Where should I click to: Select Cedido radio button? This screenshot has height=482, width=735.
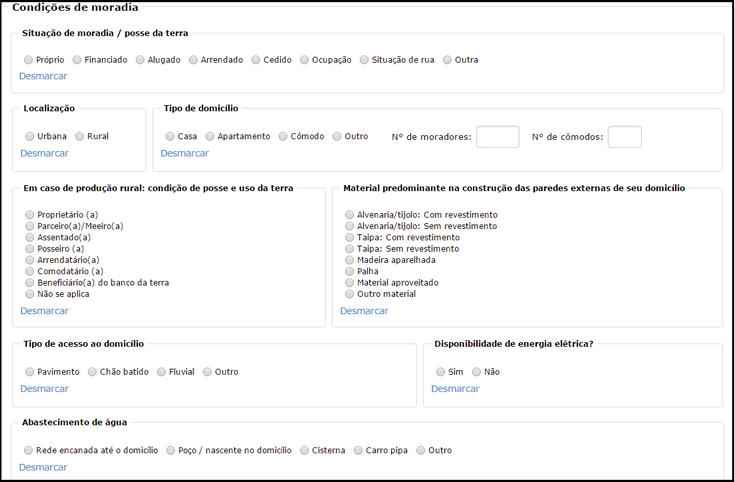pyautogui.click(x=256, y=60)
